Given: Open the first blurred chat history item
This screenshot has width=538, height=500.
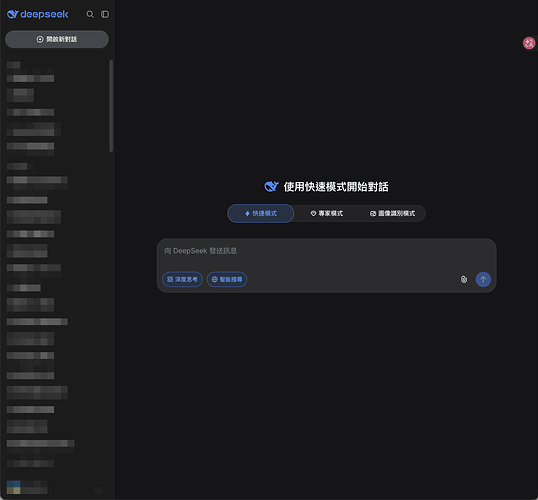Looking at the screenshot, I should click(x=30, y=79).
